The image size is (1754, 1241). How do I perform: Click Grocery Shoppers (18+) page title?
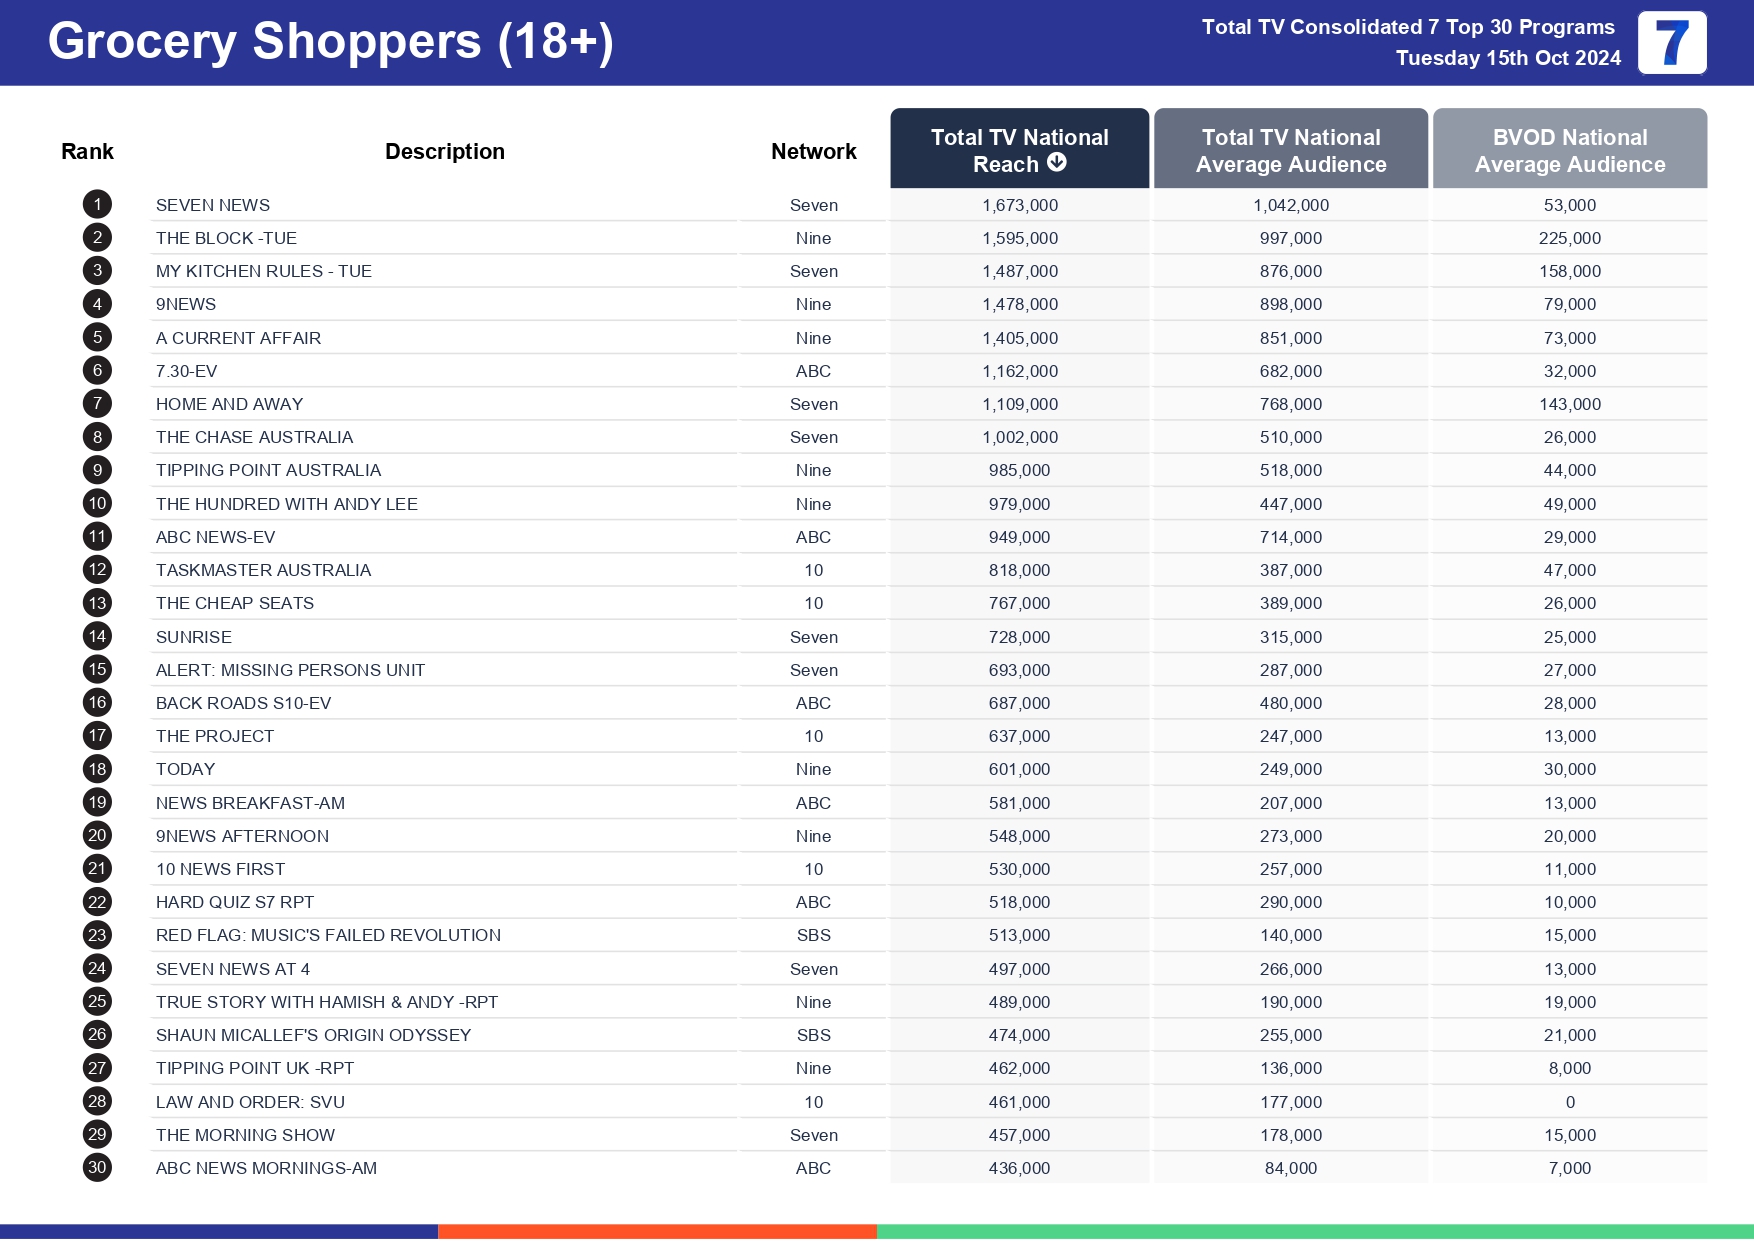[x=330, y=42]
